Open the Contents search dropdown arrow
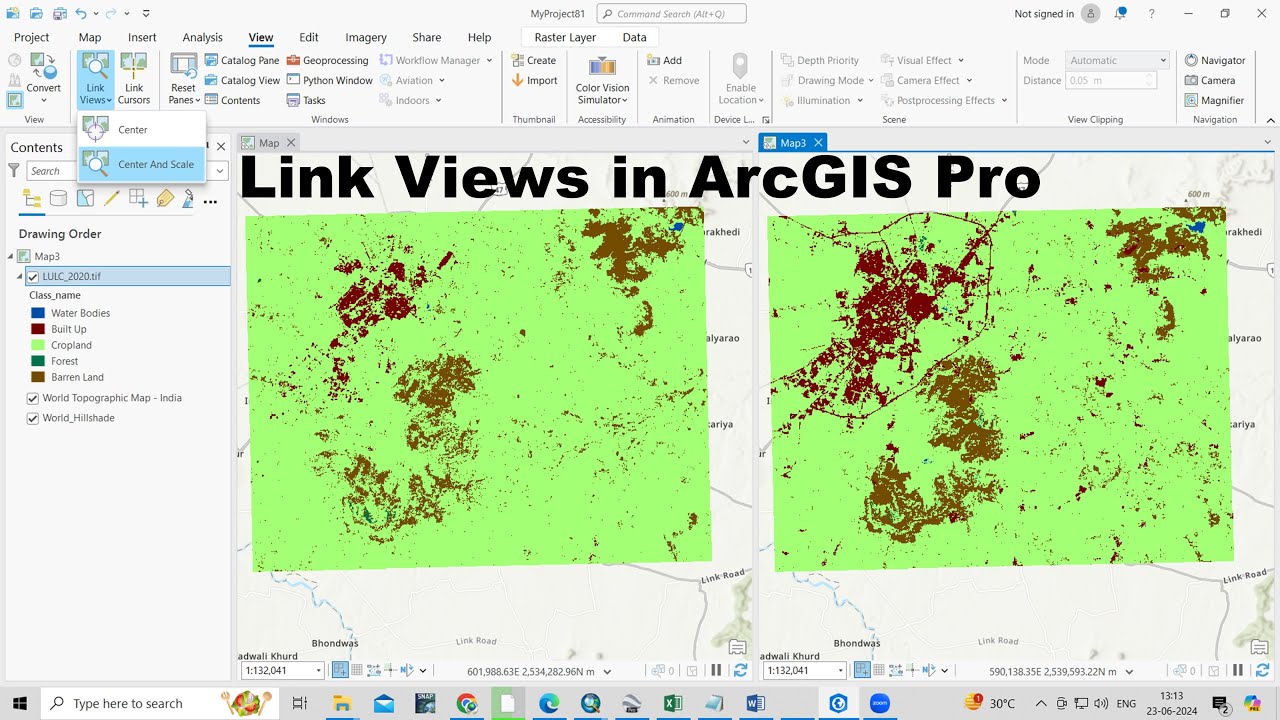The height and width of the screenshot is (720, 1280). (220, 171)
